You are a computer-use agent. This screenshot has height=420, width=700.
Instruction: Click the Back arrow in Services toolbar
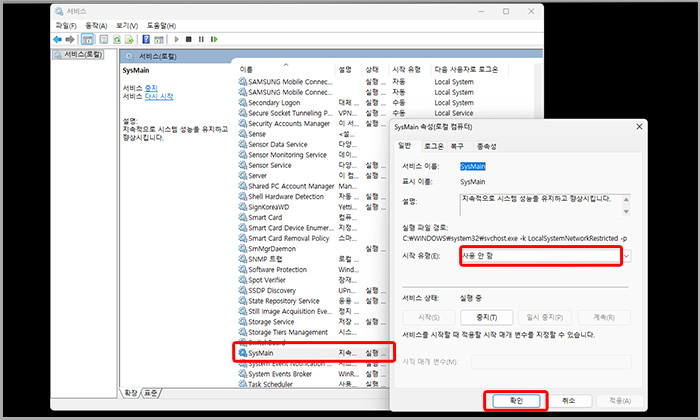pyautogui.click(x=58, y=40)
